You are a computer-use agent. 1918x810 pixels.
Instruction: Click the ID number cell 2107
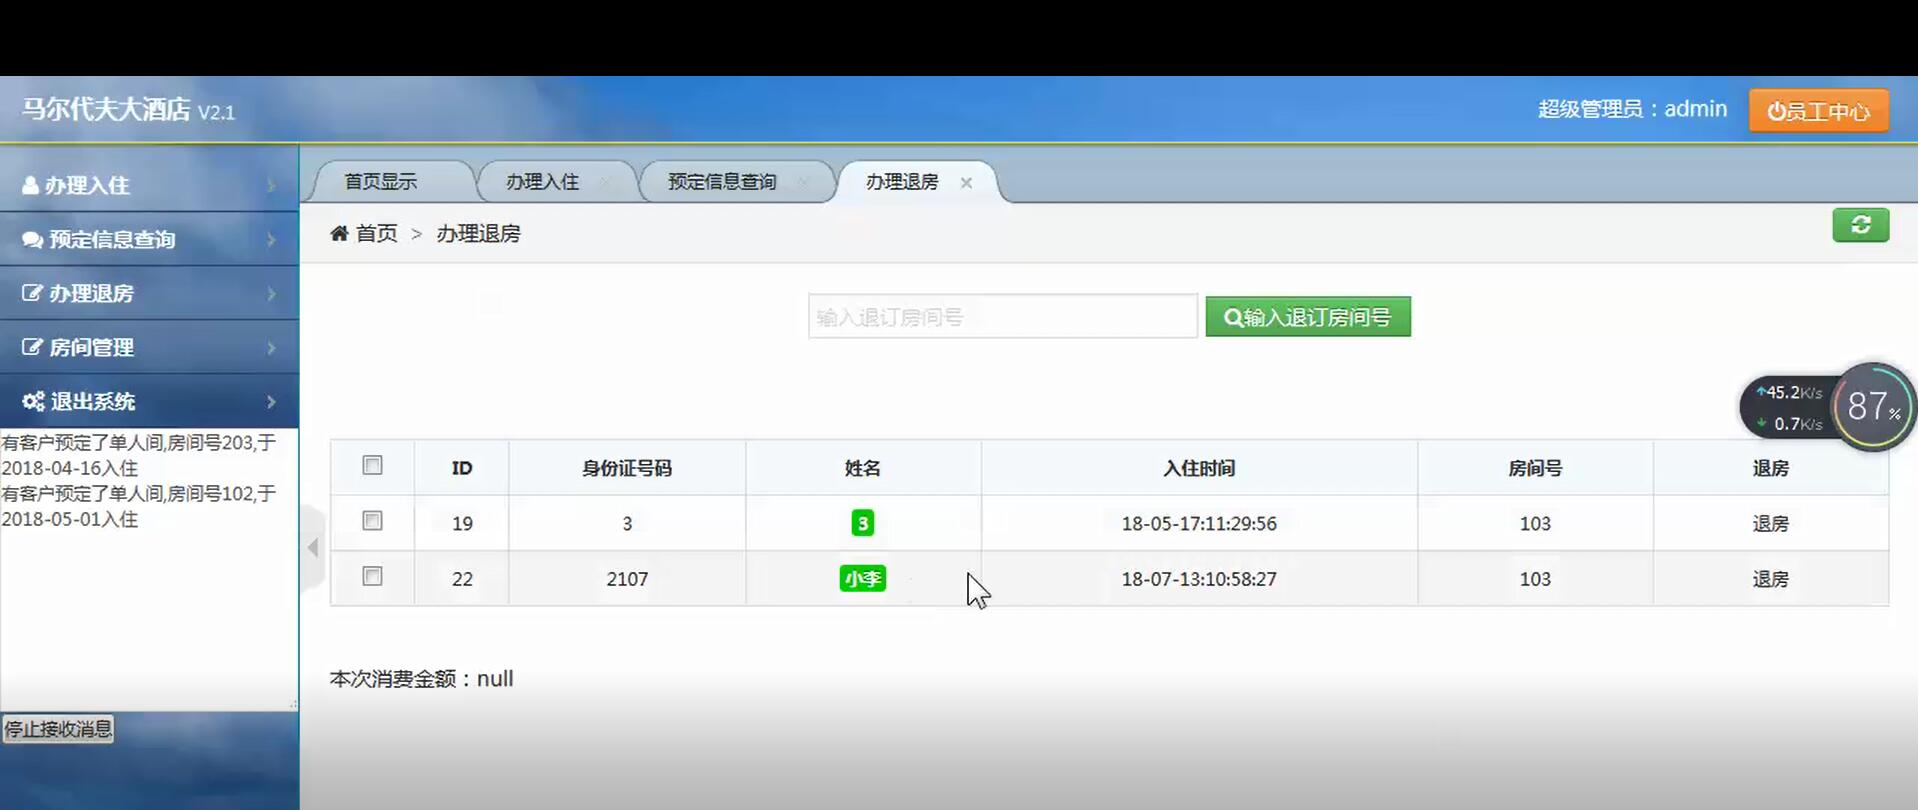coord(627,579)
